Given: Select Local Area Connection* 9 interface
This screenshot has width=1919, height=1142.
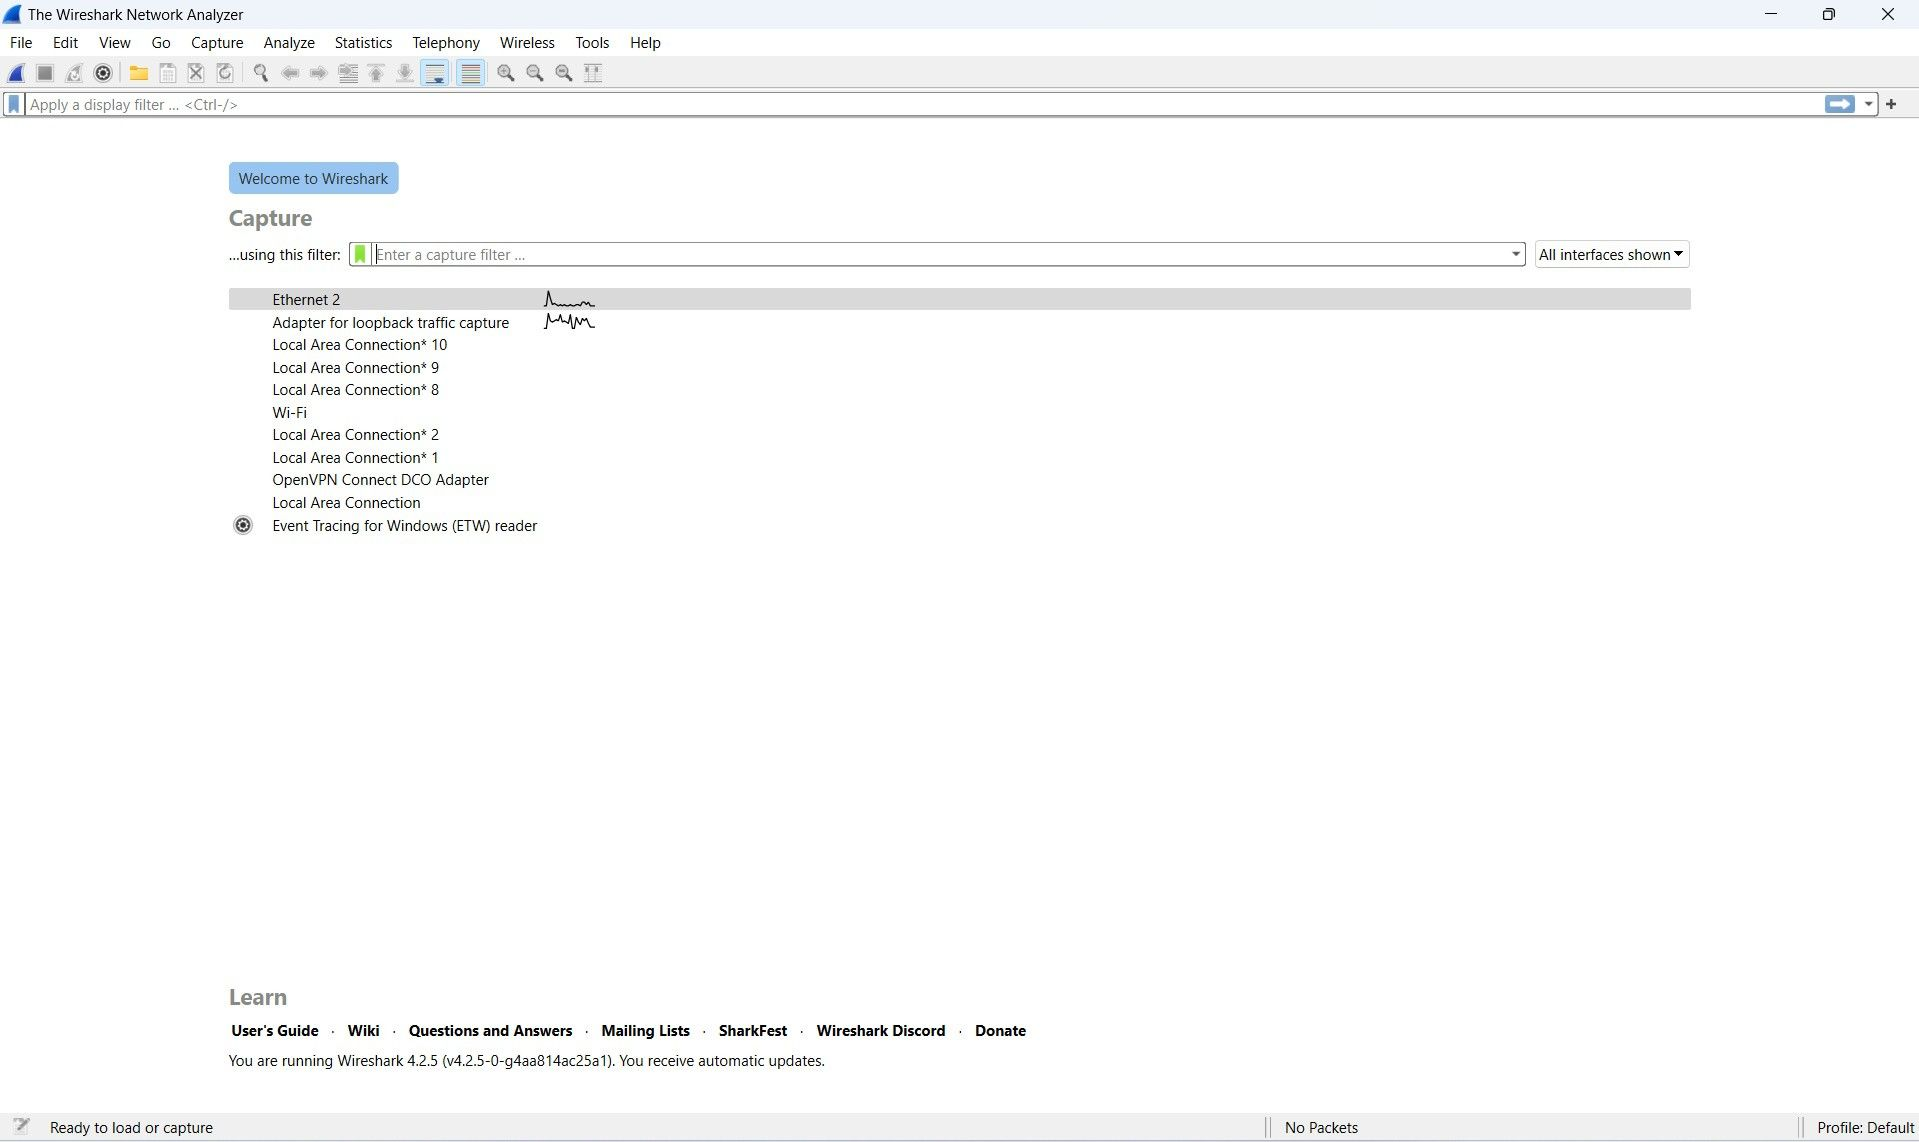Looking at the screenshot, I should [959, 367].
